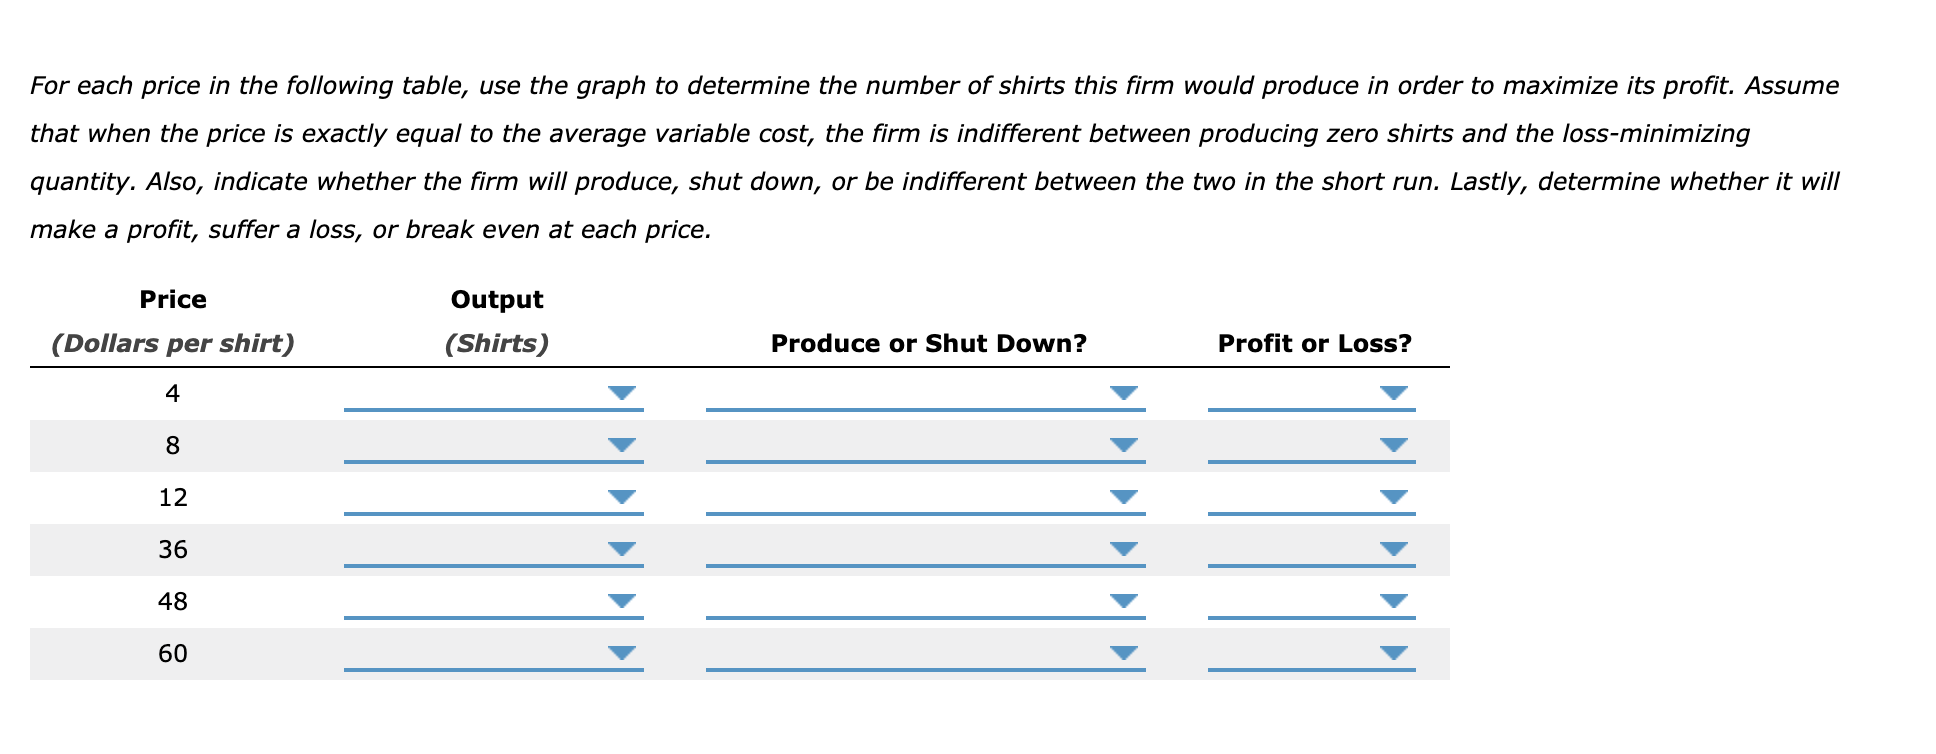The width and height of the screenshot is (1936, 754).
Task: Open Profit or Loss dropdown for price 48
Action: click(x=1392, y=601)
